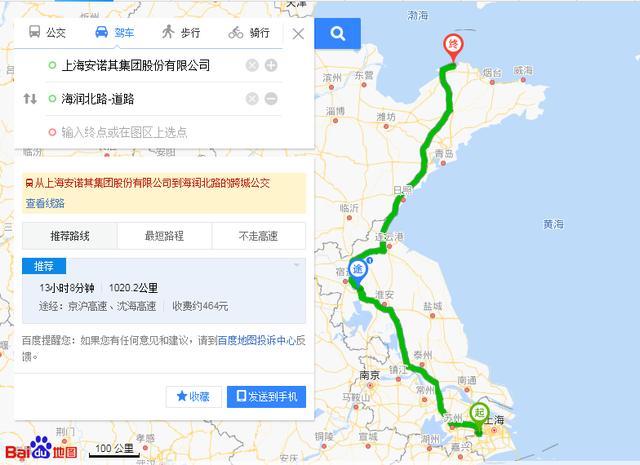Expand the recommended route details arrow
Image resolution: width=640 pixels, height=465 pixels.
coord(297,265)
